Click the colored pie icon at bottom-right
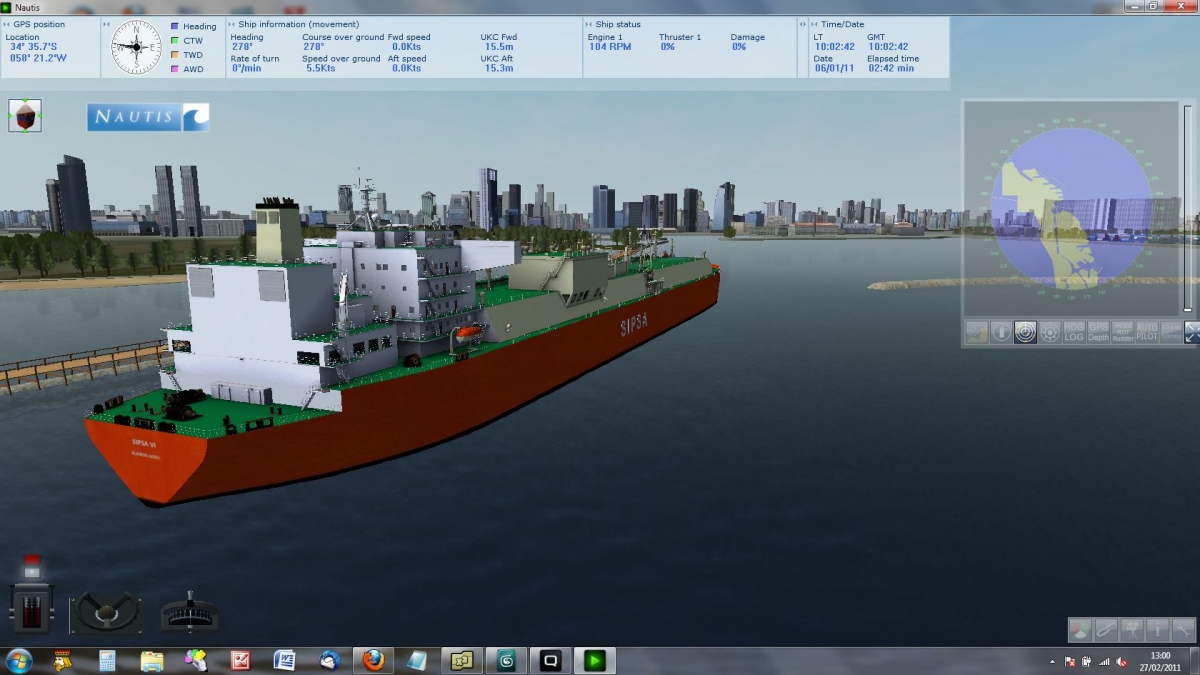This screenshot has height=675, width=1200. click(1080, 630)
